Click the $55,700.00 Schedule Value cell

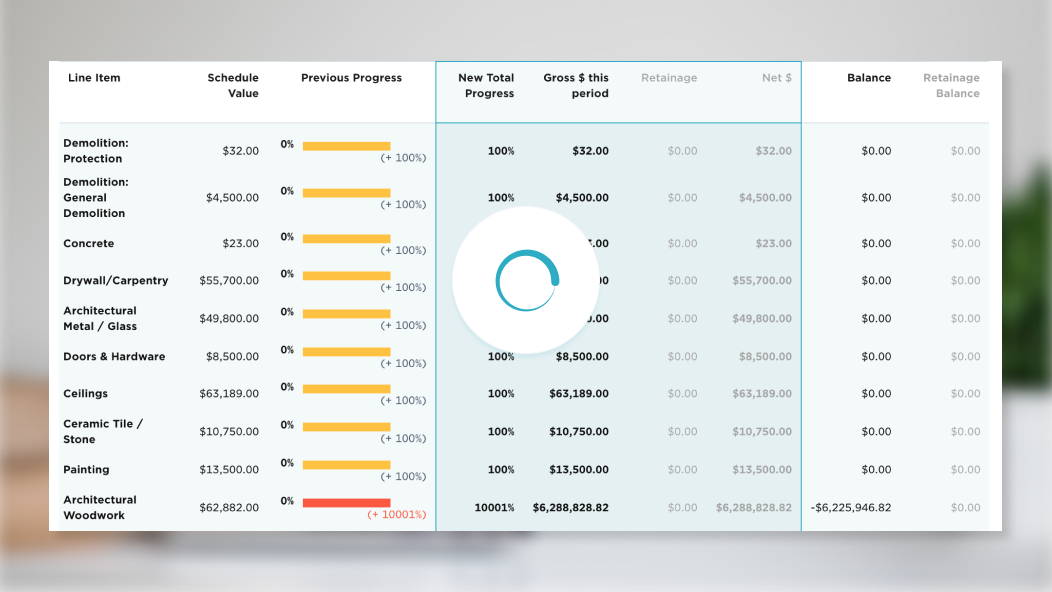coord(229,281)
